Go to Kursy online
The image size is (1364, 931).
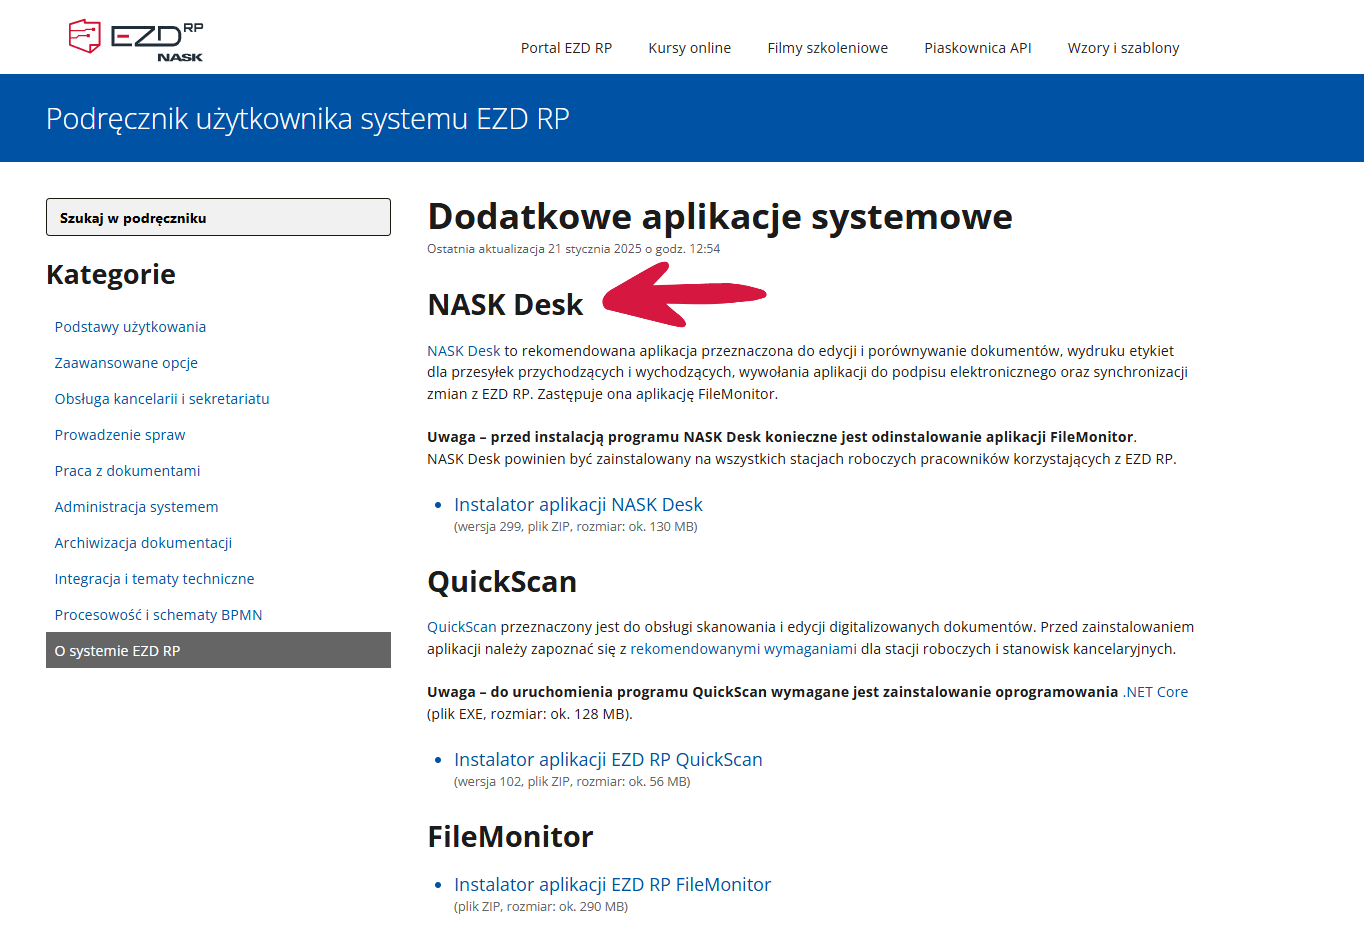click(689, 48)
